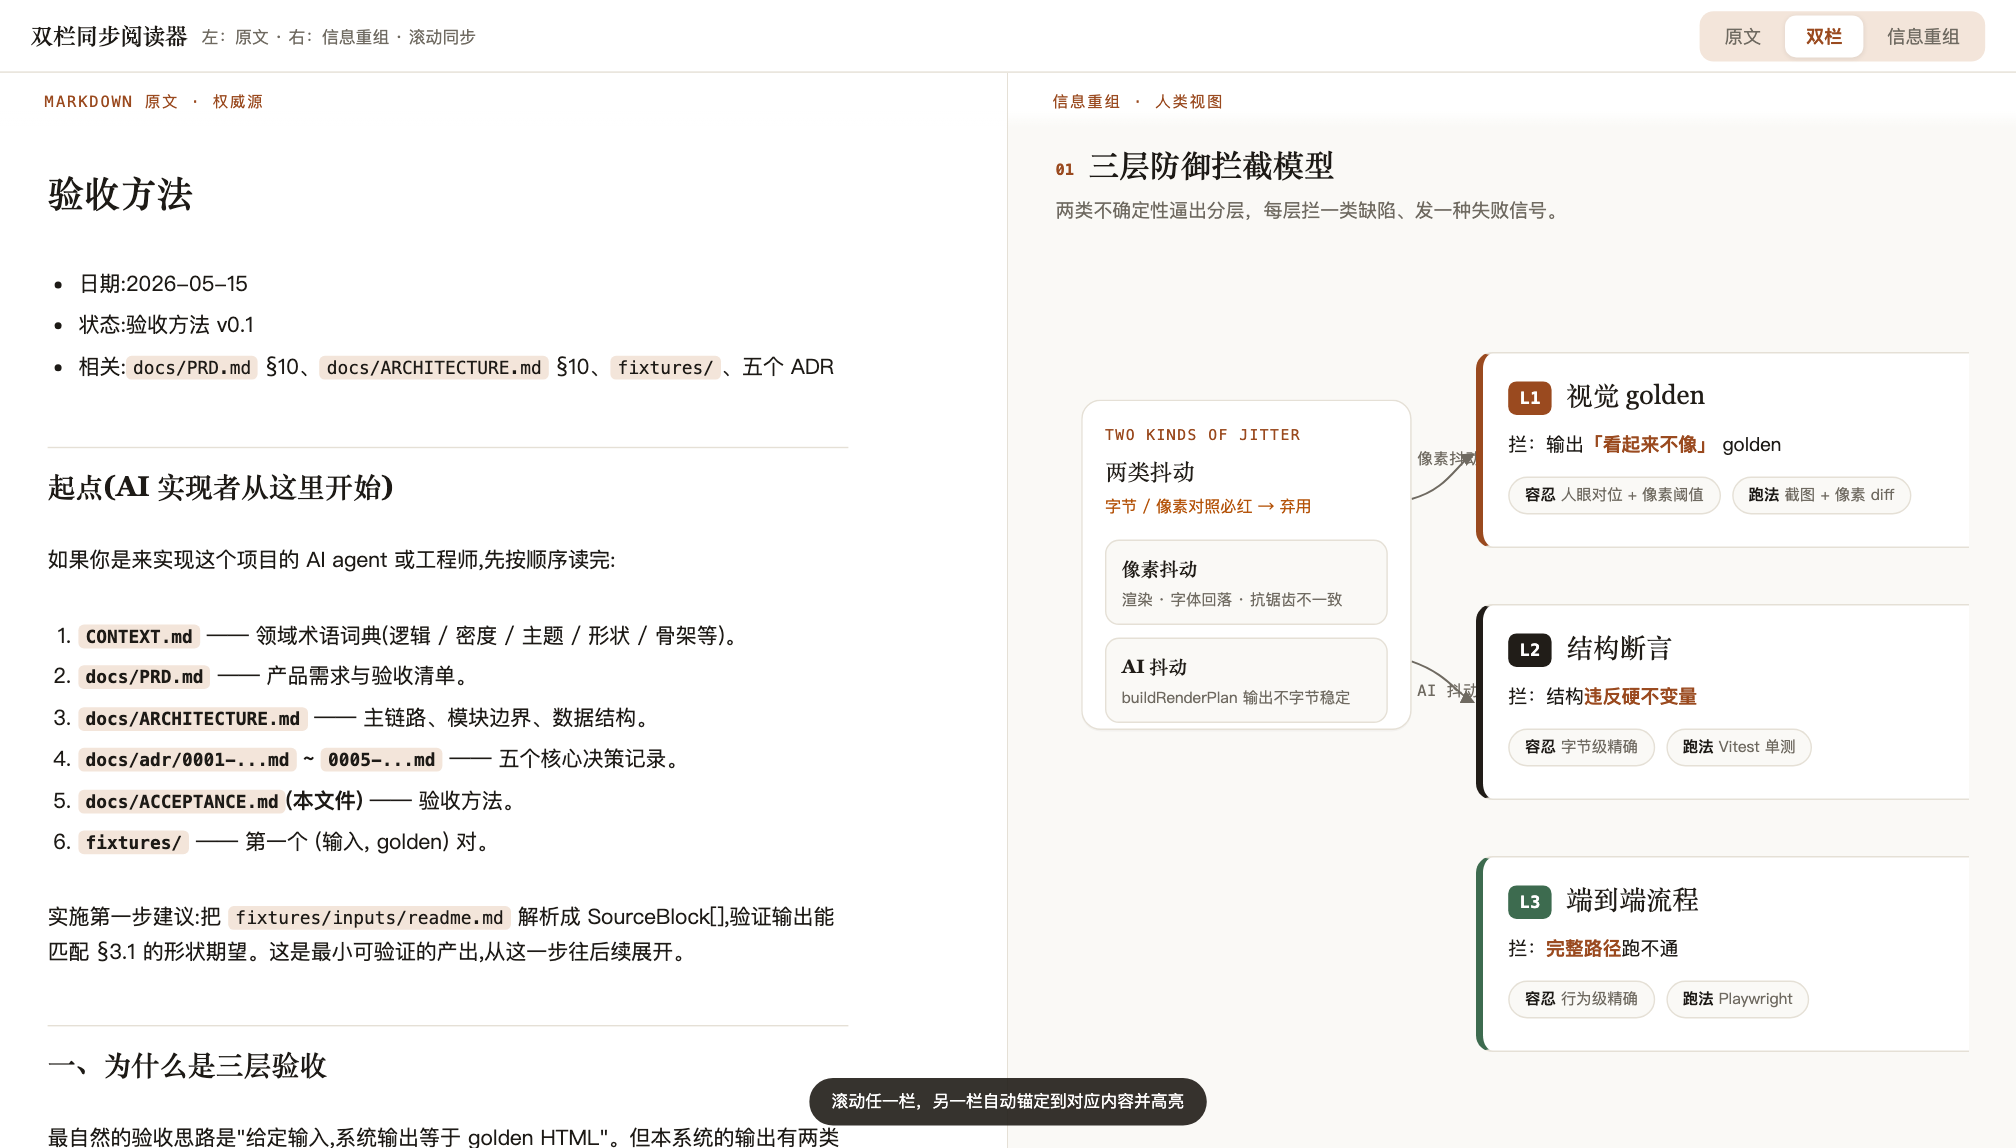Screen dimensions: 2016x1148
Task: Click the L1 badge on 视觉 golden card
Action: click(1529, 397)
